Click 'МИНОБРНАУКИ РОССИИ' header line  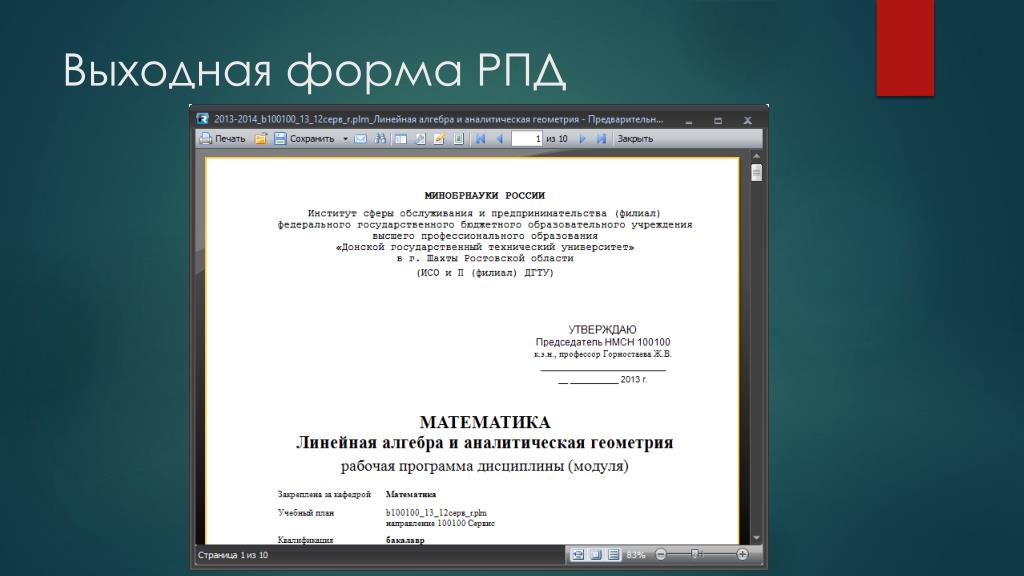(485, 195)
